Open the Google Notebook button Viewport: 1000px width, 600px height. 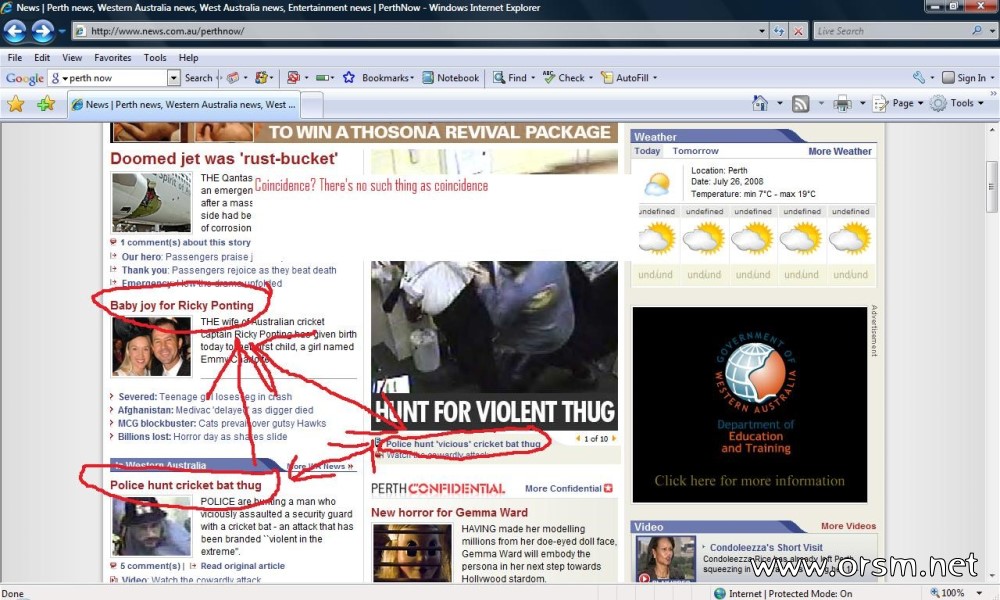click(451, 78)
